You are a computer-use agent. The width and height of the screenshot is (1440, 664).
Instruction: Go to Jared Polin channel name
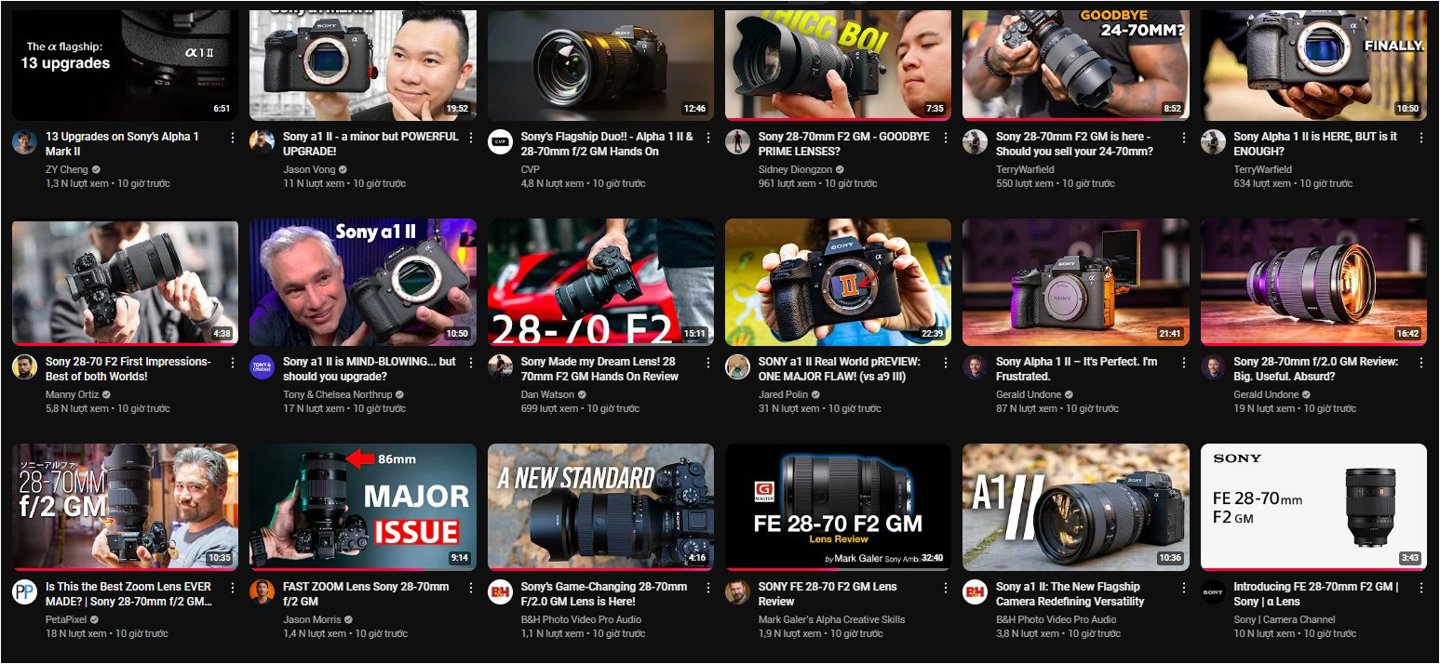[x=784, y=394]
